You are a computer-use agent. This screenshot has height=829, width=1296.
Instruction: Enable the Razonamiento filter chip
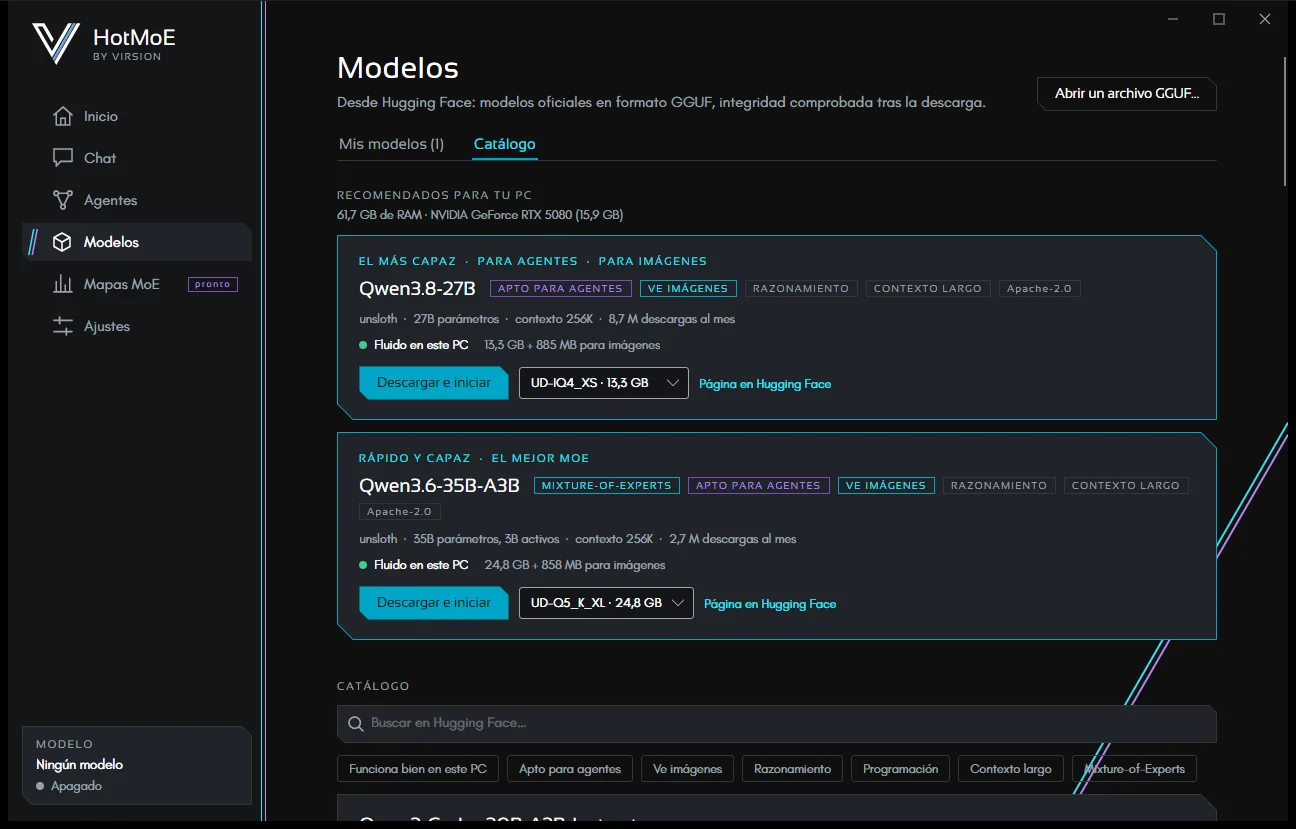click(793, 769)
